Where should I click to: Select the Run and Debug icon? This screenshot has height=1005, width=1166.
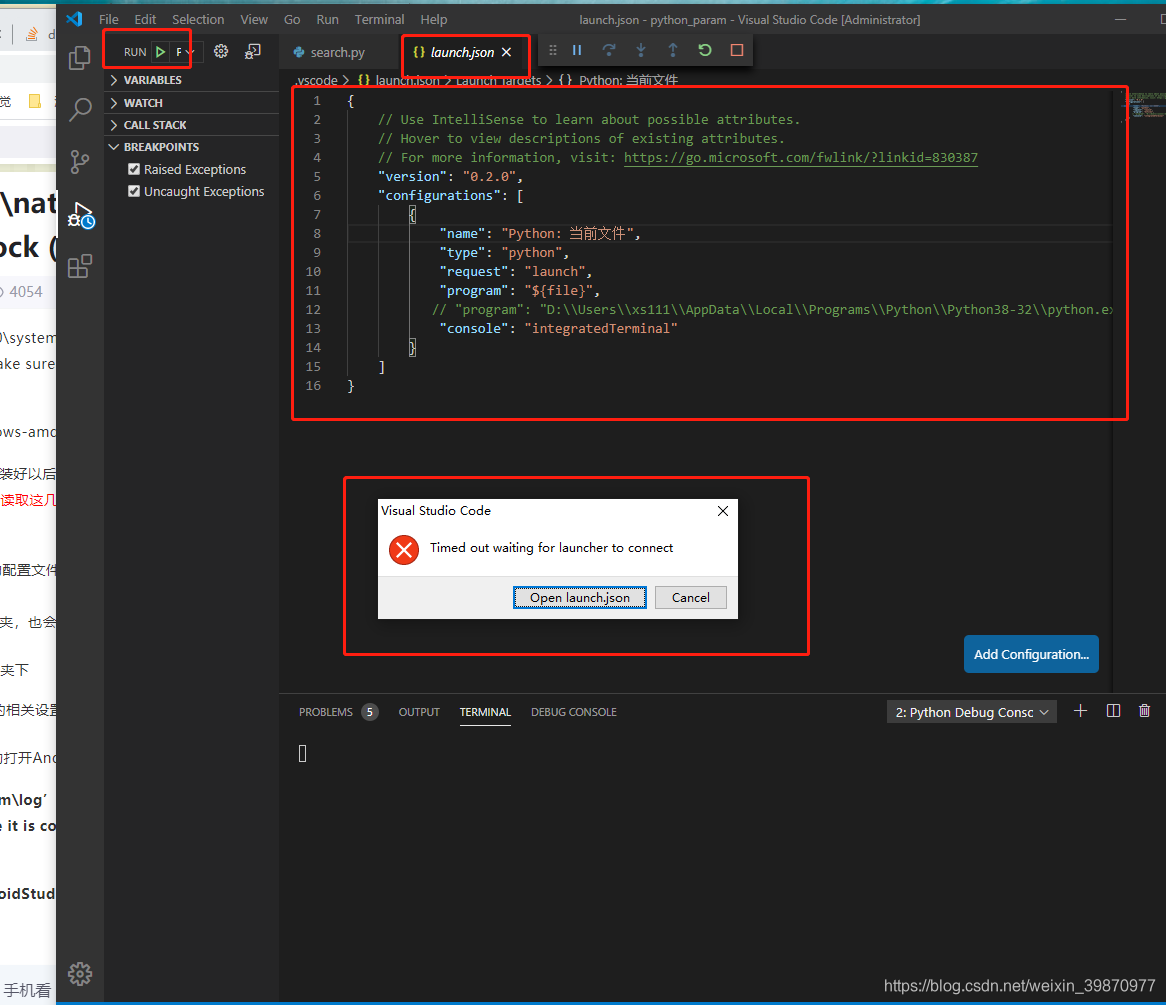tap(79, 213)
